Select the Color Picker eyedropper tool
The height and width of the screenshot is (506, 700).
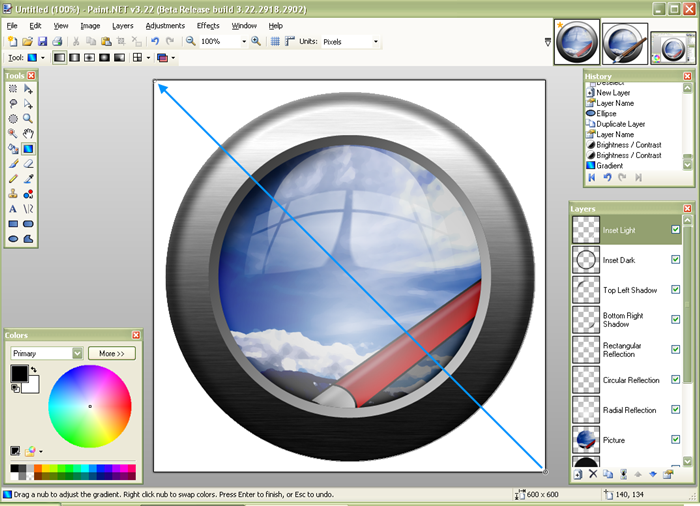point(28,179)
